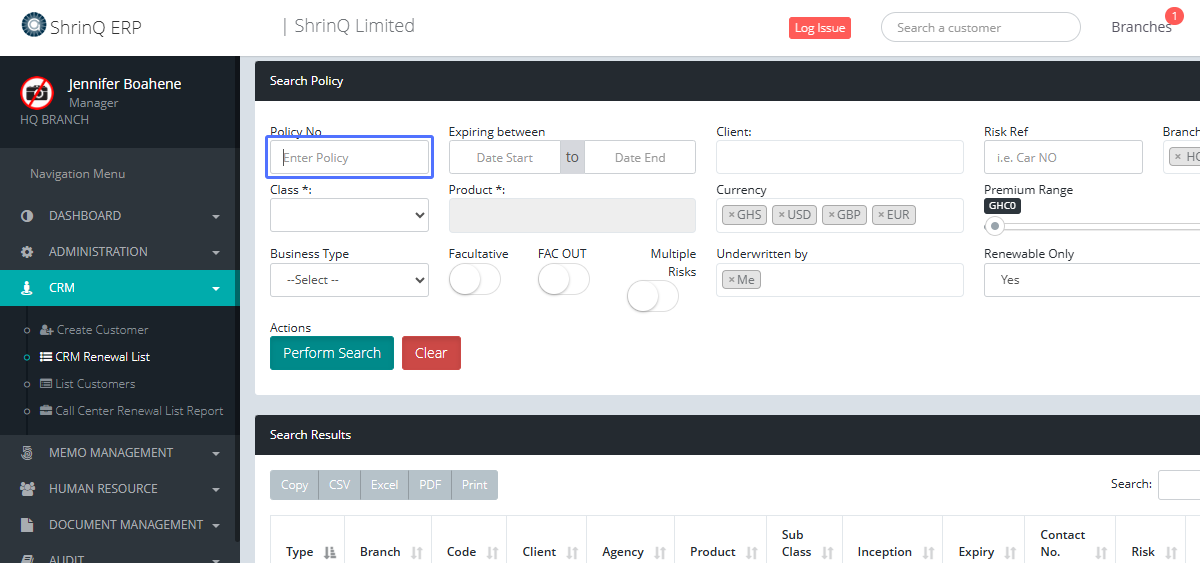Click the Premium Range slider handle
This screenshot has width=1200, height=563.
pos(995,226)
